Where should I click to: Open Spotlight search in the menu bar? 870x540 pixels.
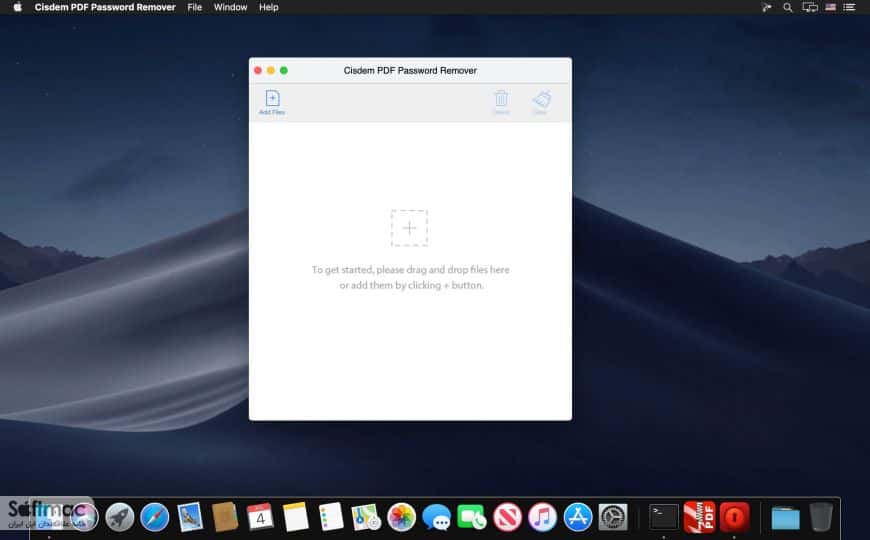[787, 7]
